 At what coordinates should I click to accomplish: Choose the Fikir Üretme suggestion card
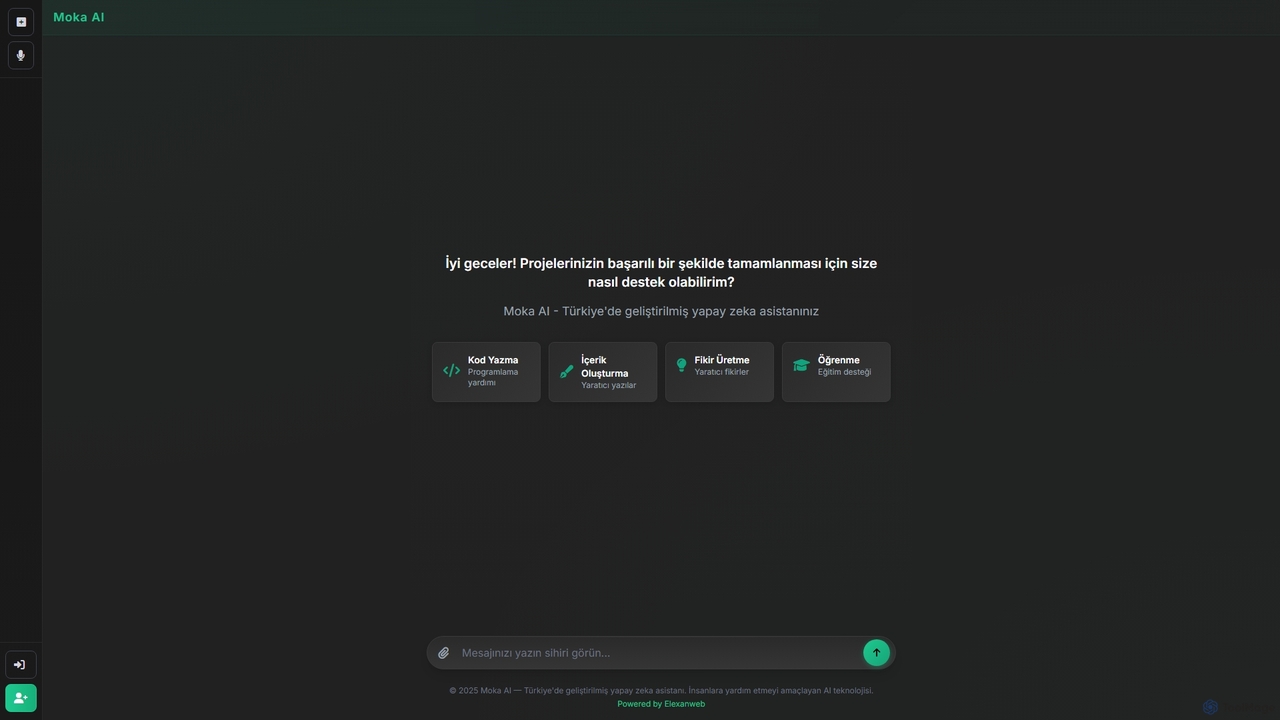pyautogui.click(x=719, y=372)
